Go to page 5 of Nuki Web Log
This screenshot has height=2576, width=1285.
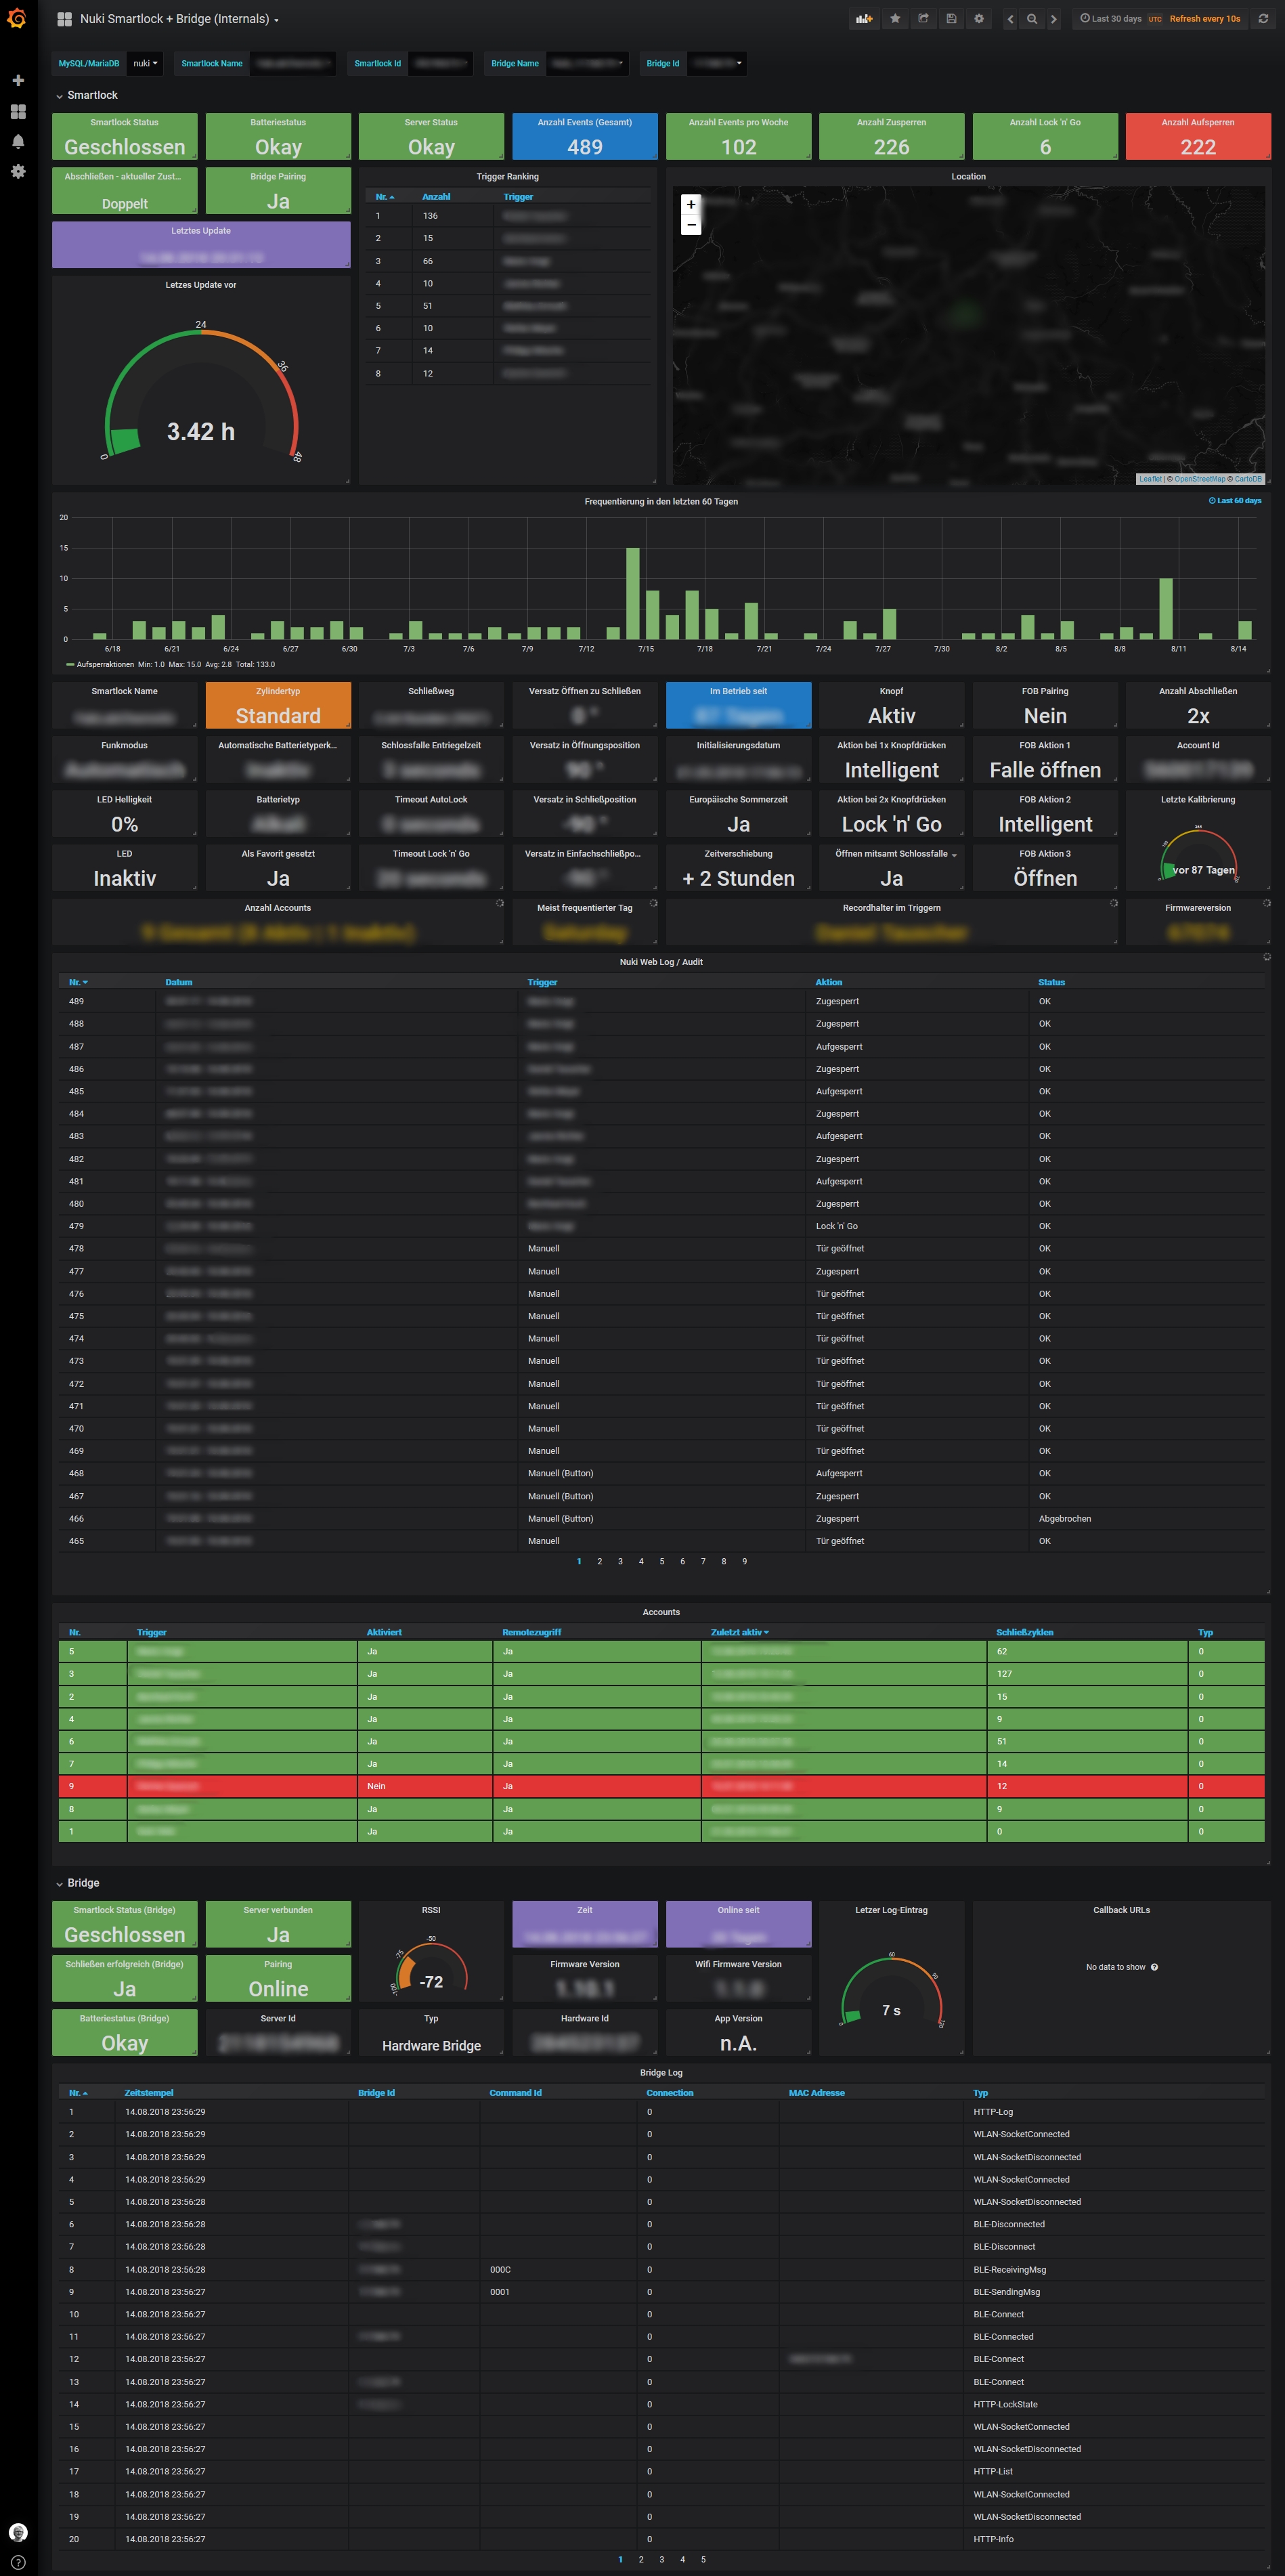(x=662, y=1561)
